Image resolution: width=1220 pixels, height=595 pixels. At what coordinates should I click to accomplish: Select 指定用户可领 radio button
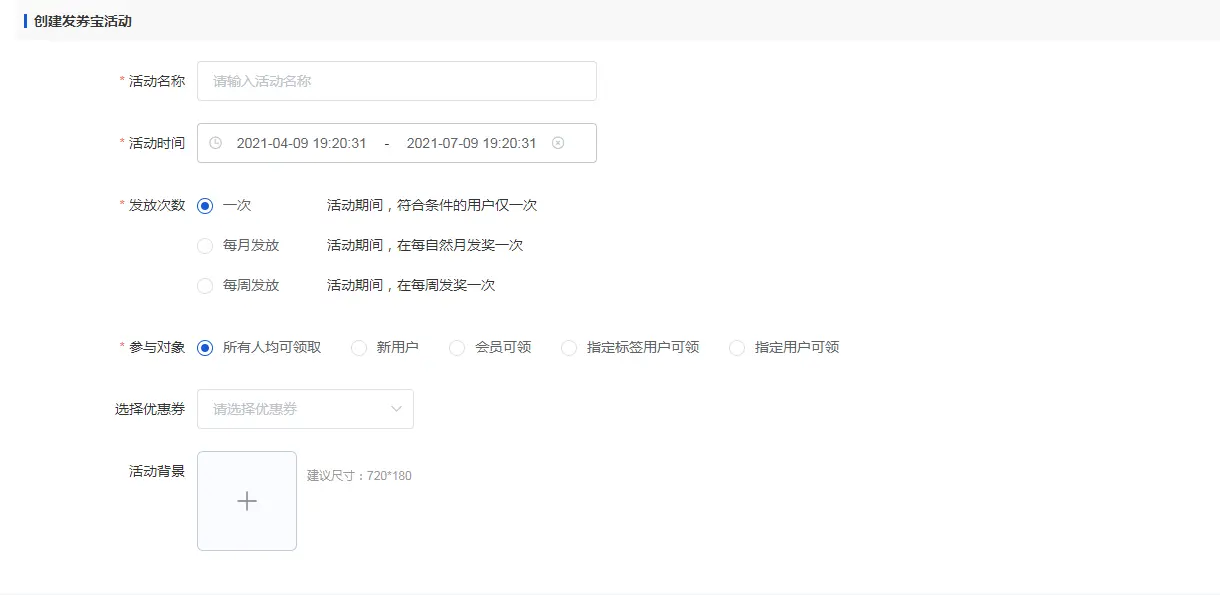[x=737, y=348]
